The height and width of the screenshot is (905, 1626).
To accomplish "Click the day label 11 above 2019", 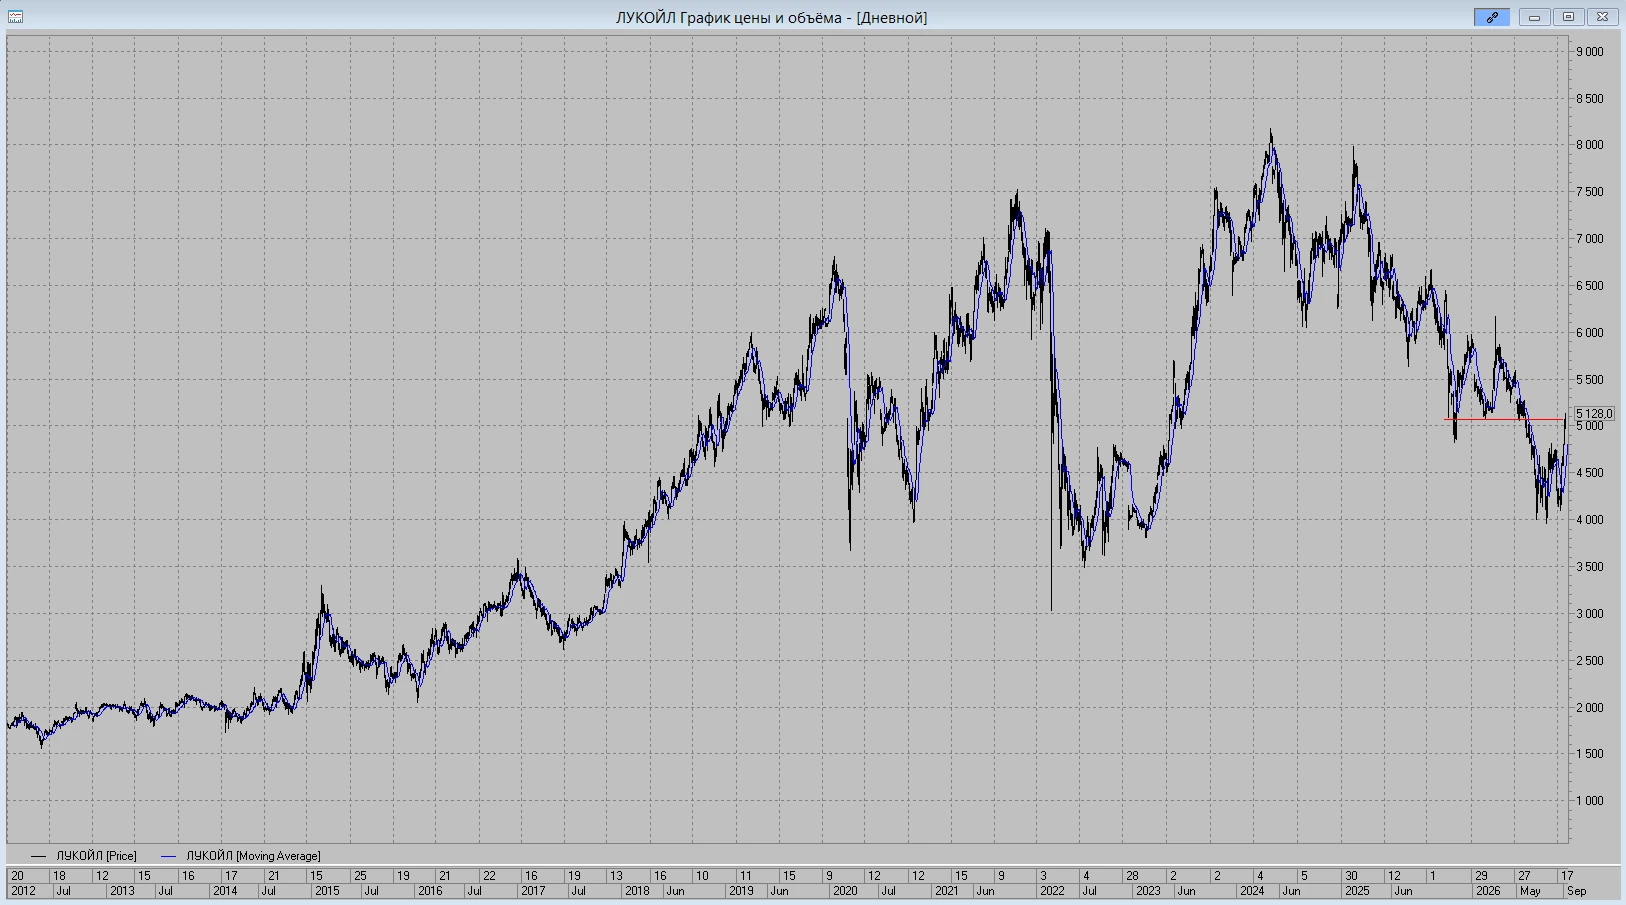I will tap(746, 876).
